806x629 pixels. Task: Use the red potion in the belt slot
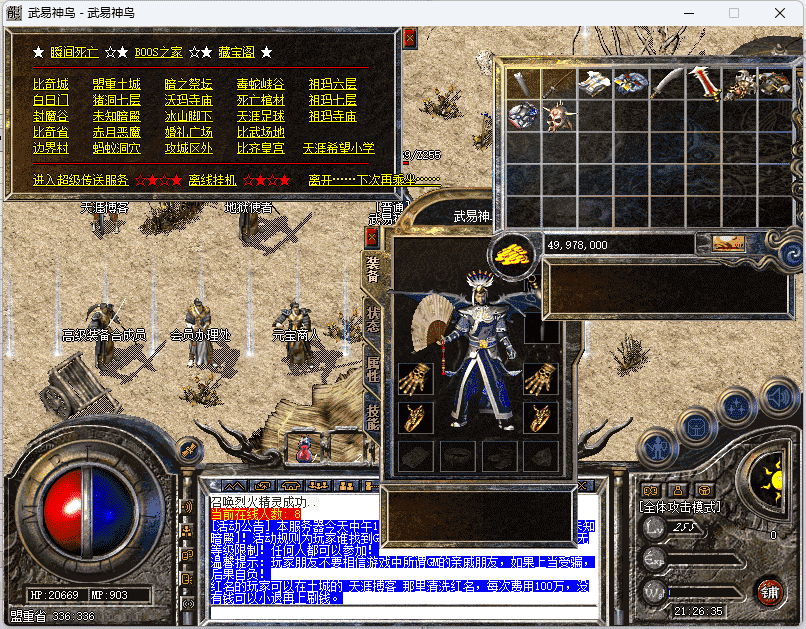click(x=304, y=449)
